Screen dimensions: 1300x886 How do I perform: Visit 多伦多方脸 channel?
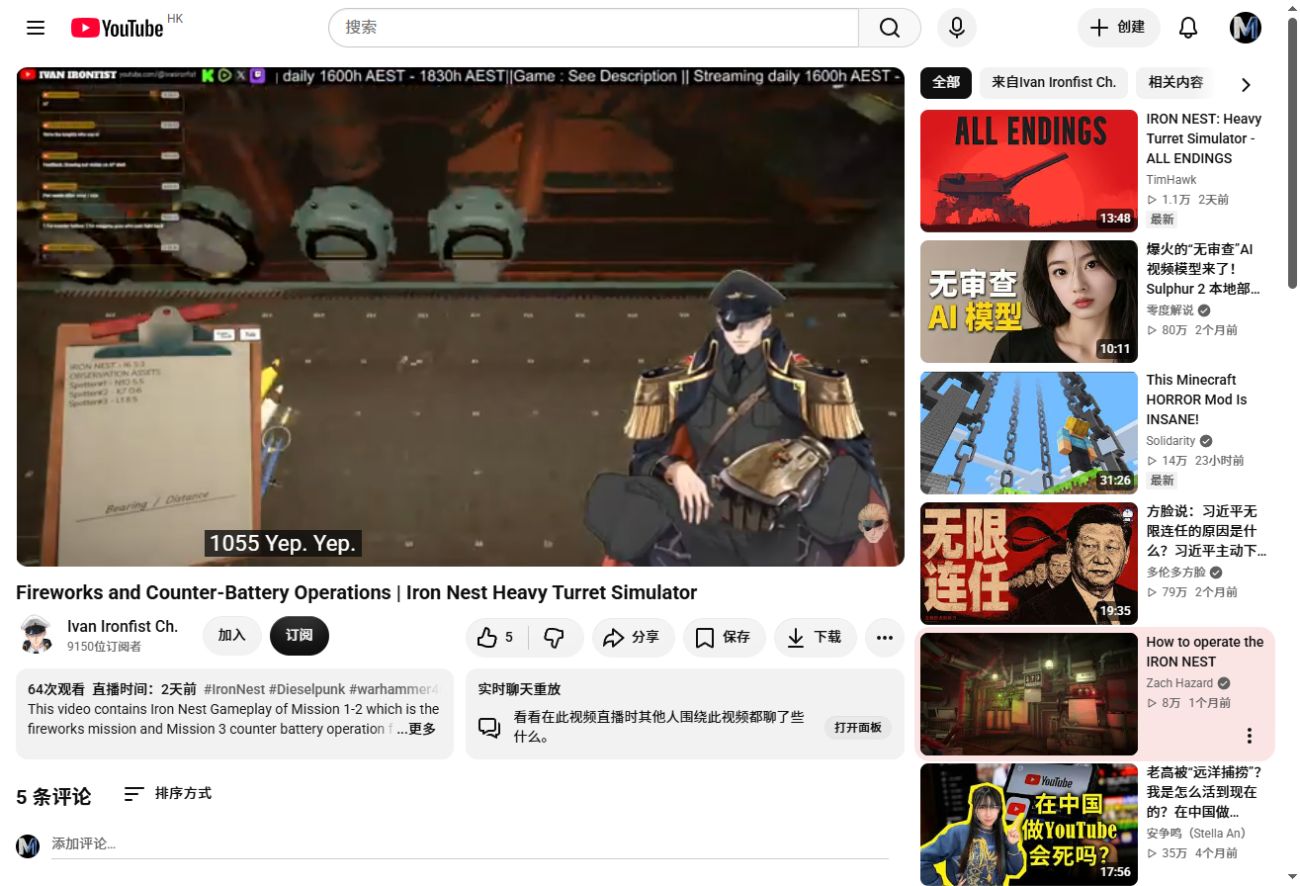click(x=1176, y=572)
